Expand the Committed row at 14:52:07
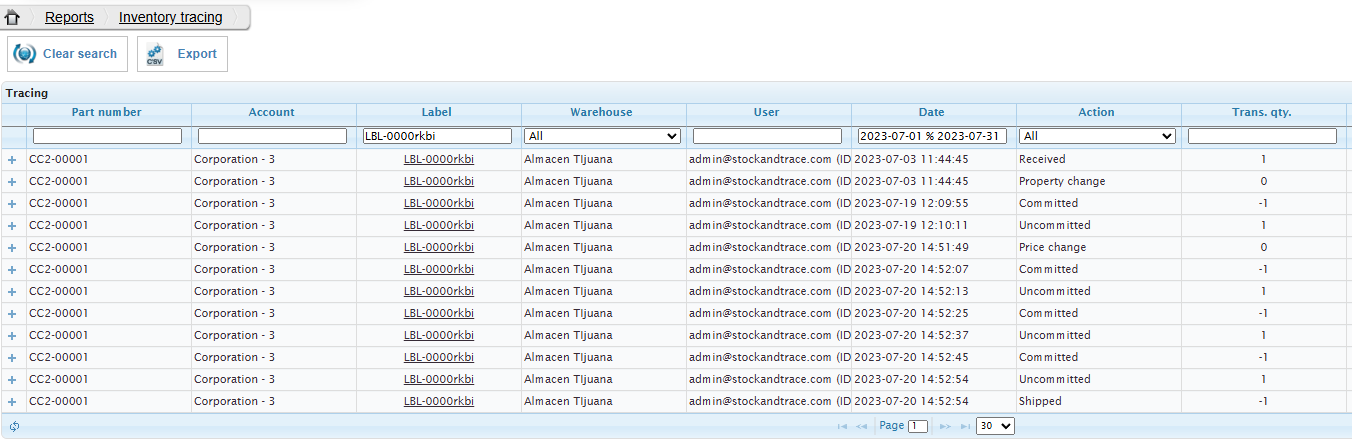 [13, 270]
